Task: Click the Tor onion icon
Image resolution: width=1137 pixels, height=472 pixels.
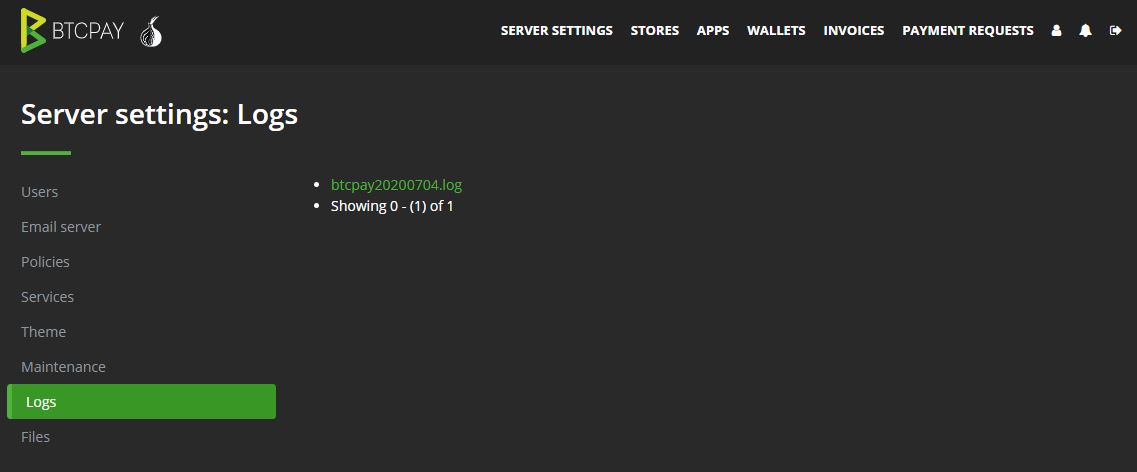Action: pos(151,32)
